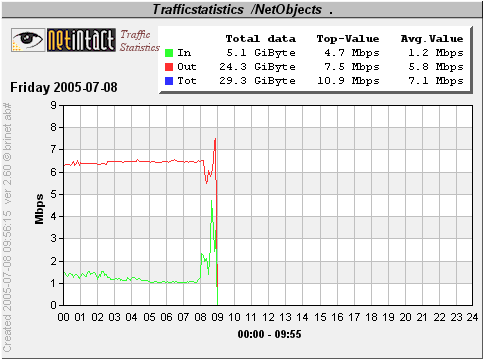Click the 7.1 Mbps Tot average value
This screenshot has height=360, width=484.
(x=436, y=81)
